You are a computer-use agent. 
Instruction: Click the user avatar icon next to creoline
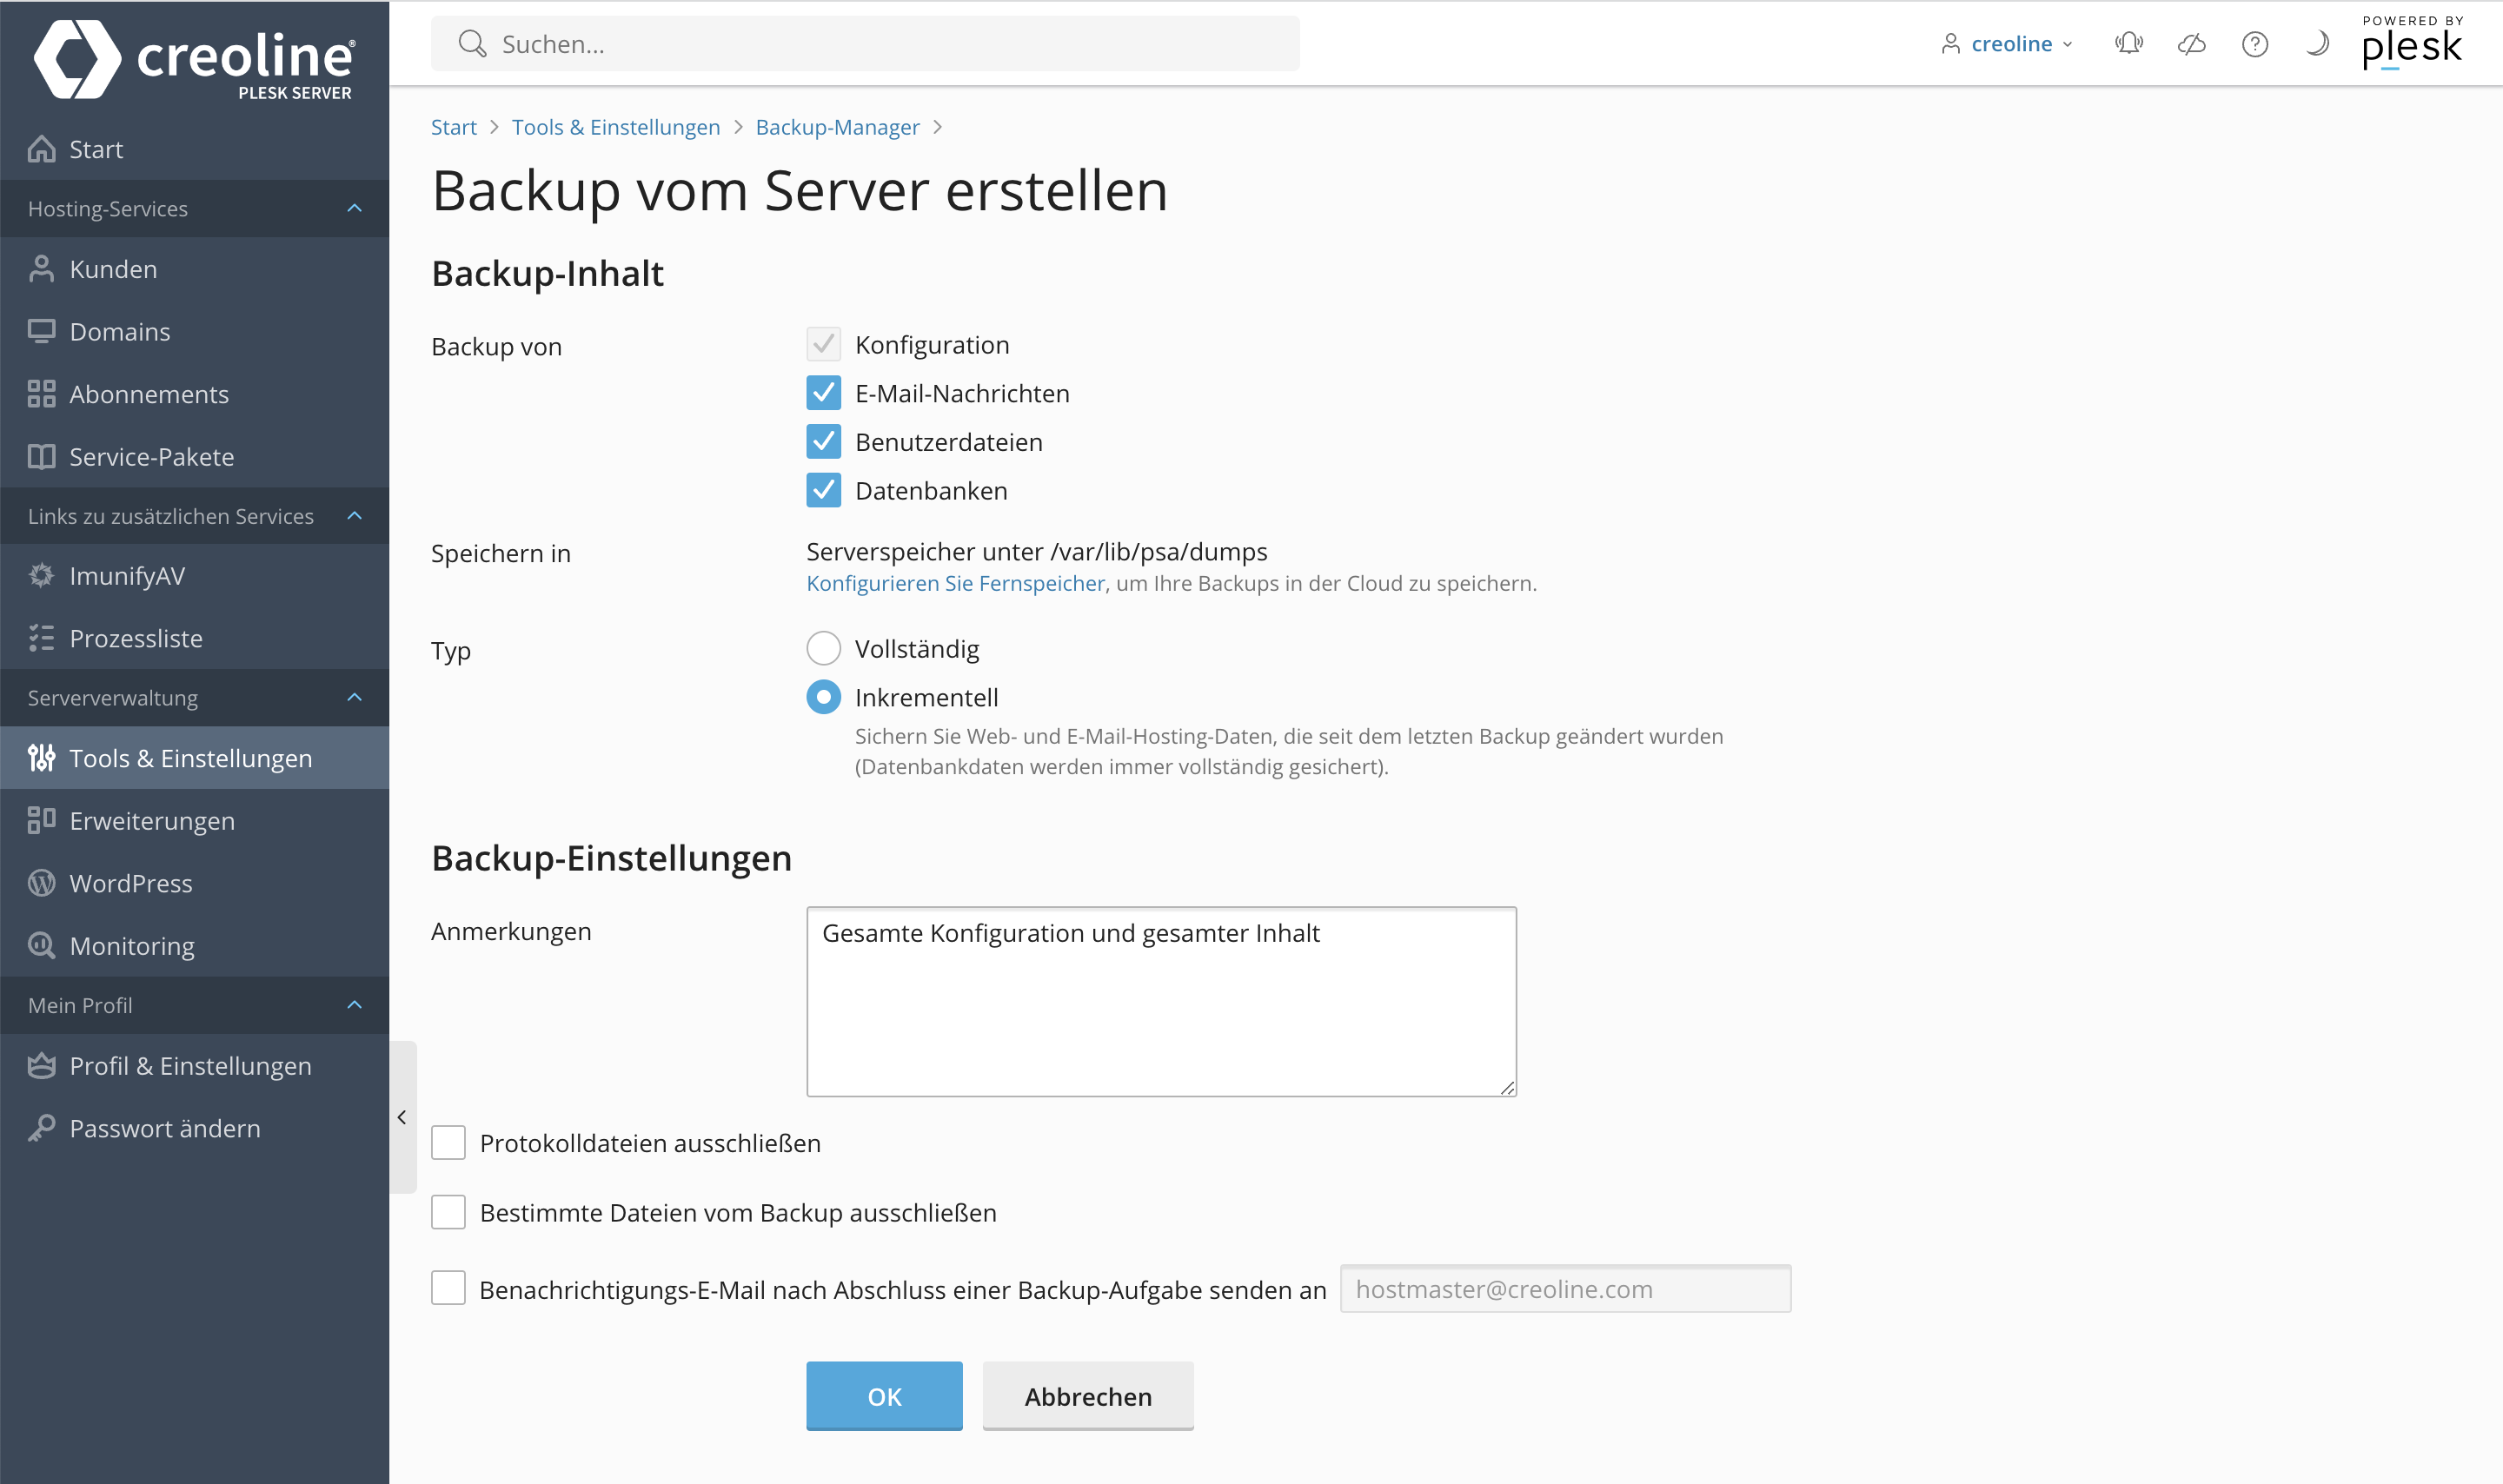click(x=1950, y=44)
